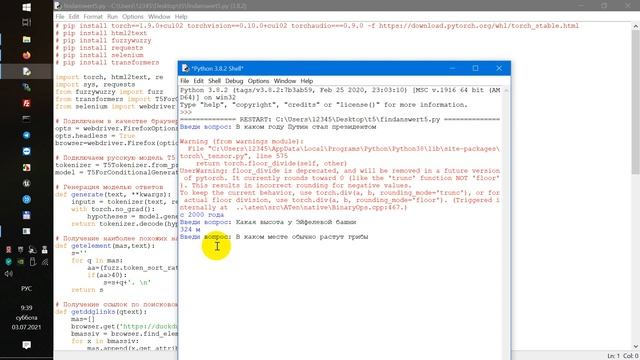Open Format menu in editor window
Viewport: 640px width, 360px height.
[93, 16]
